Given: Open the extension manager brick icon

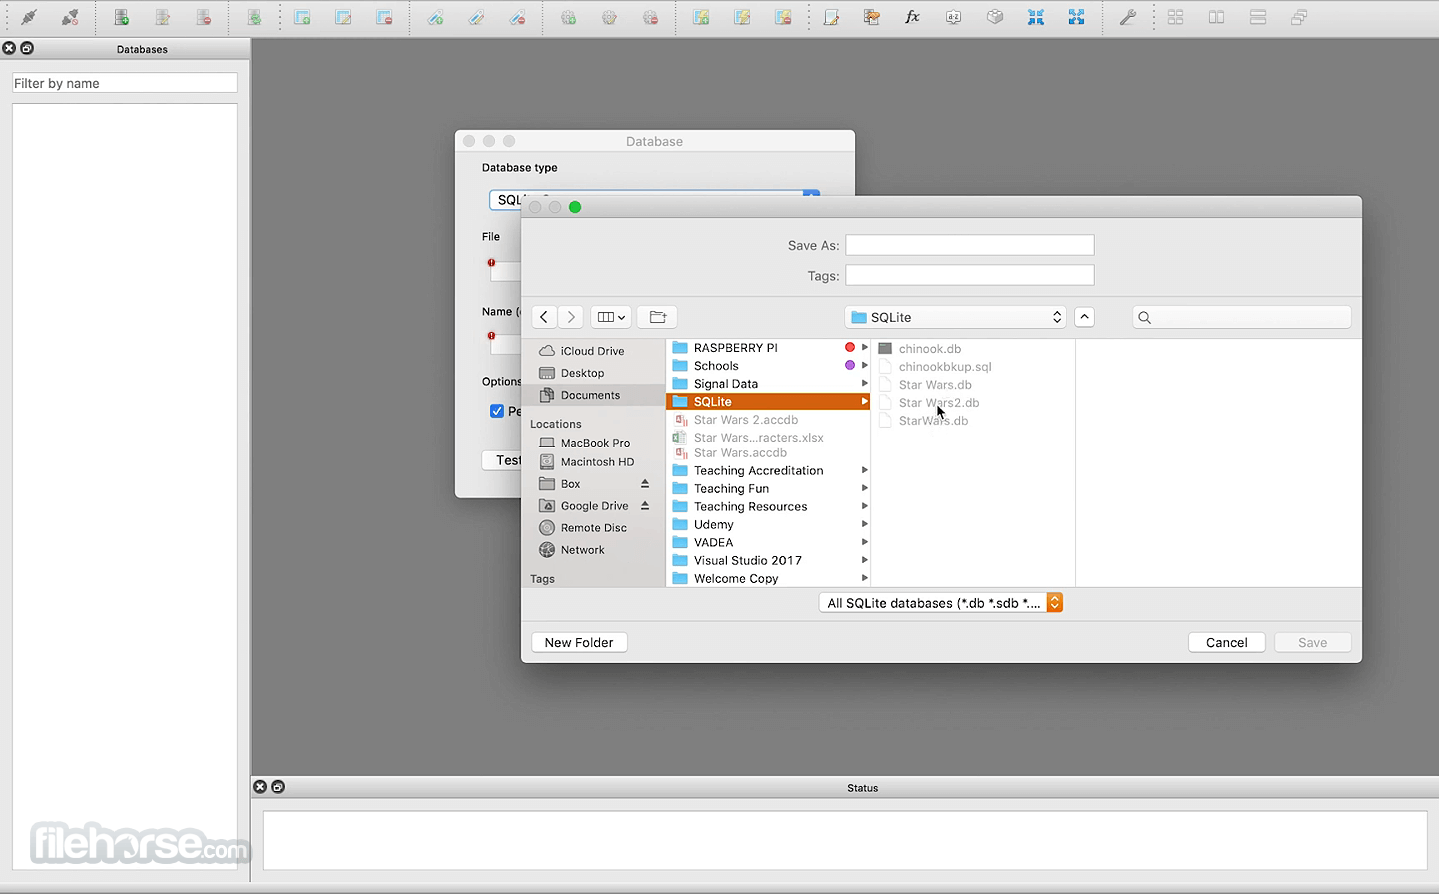Looking at the screenshot, I should pos(994,17).
